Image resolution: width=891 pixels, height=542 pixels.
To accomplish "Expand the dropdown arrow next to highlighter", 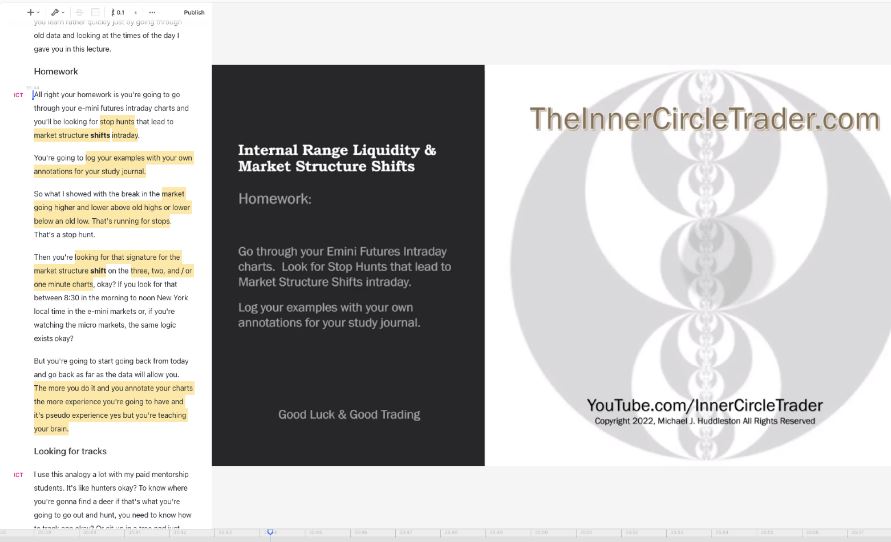I will tap(63, 12).
